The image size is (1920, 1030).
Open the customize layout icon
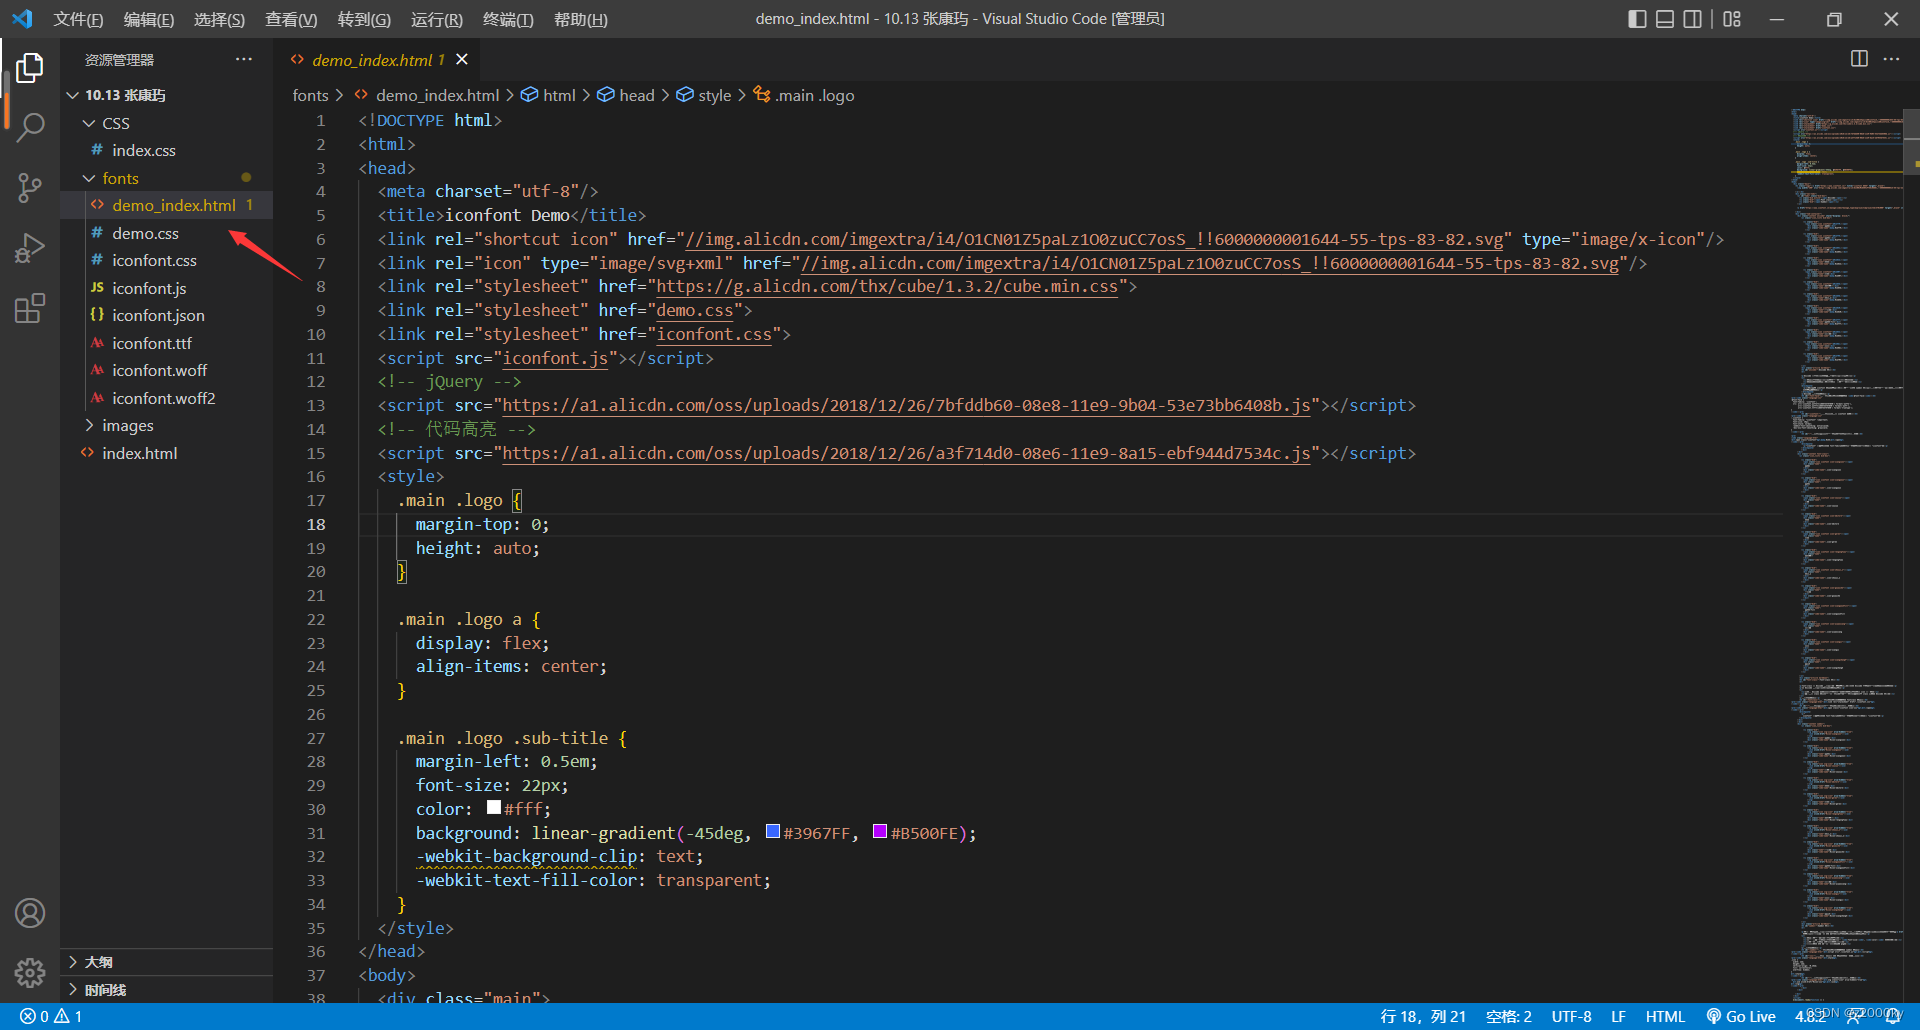tap(1732, 19)
